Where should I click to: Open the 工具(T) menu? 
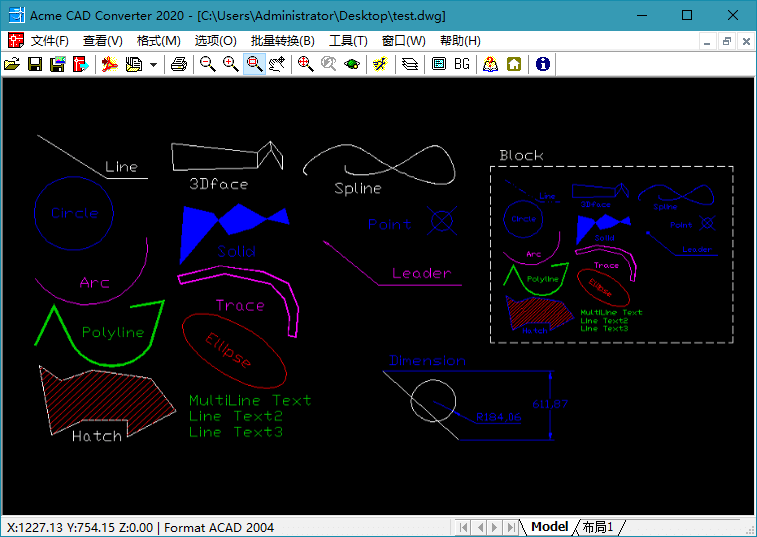(348, 41)
